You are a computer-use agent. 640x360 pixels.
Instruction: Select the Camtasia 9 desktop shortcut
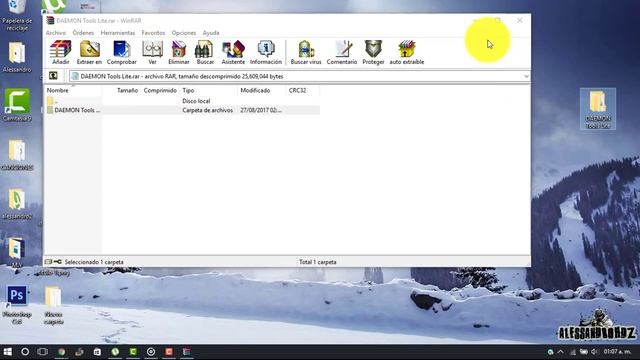(x=17, y=105)
